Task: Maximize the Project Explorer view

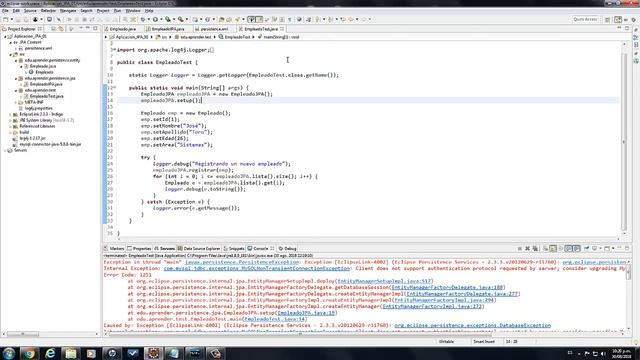Action: (95, 28)
